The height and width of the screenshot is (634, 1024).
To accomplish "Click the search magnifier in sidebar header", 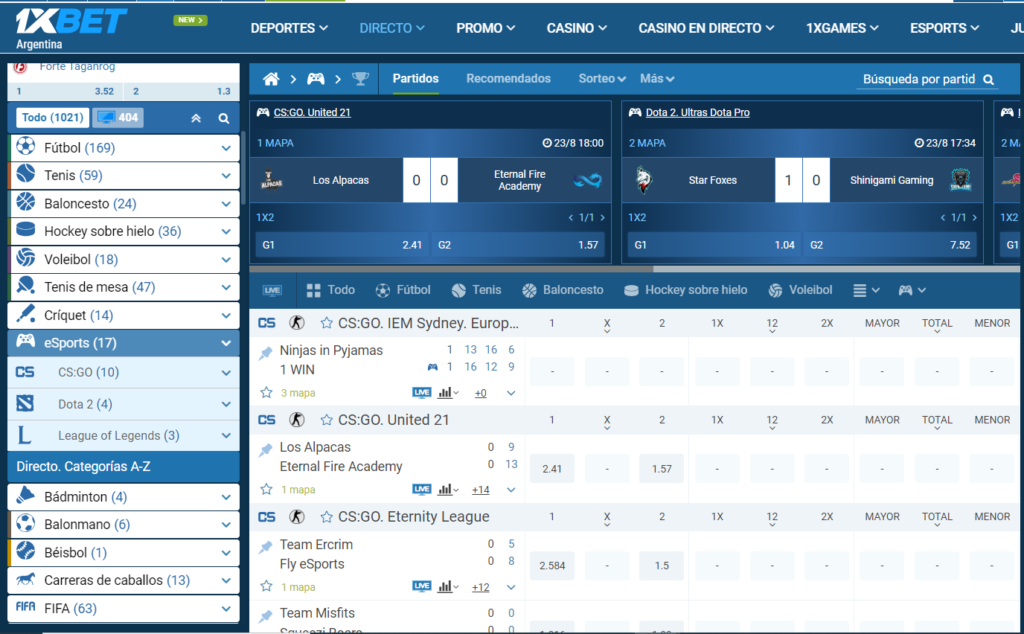I will tap(224, 118).
